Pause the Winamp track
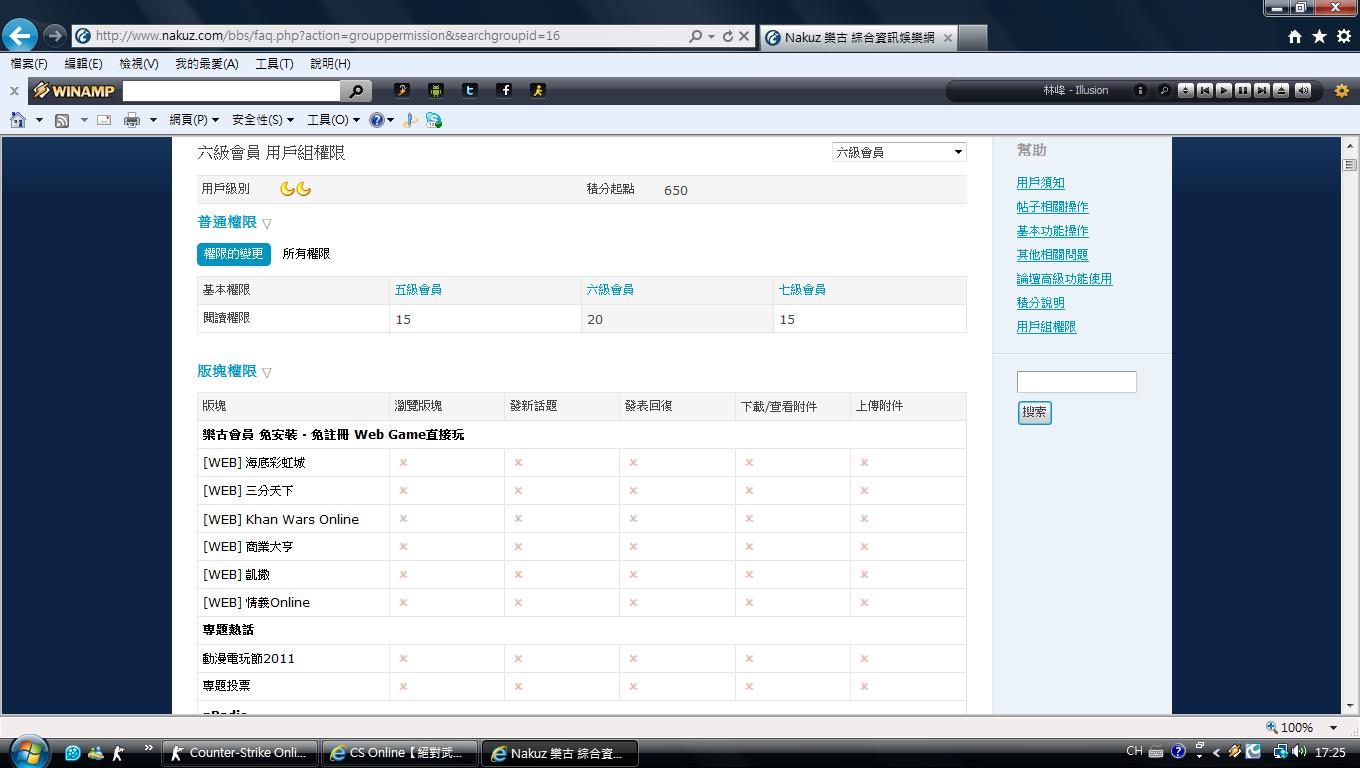 pos(1242,90)
